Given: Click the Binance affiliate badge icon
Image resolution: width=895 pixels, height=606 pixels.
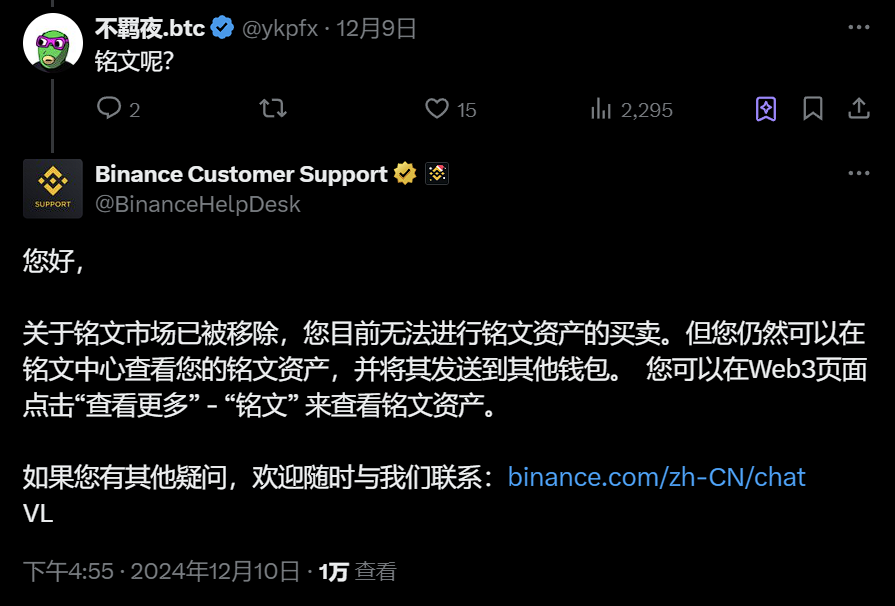Looking at the screenshot, I should point(437,174).
